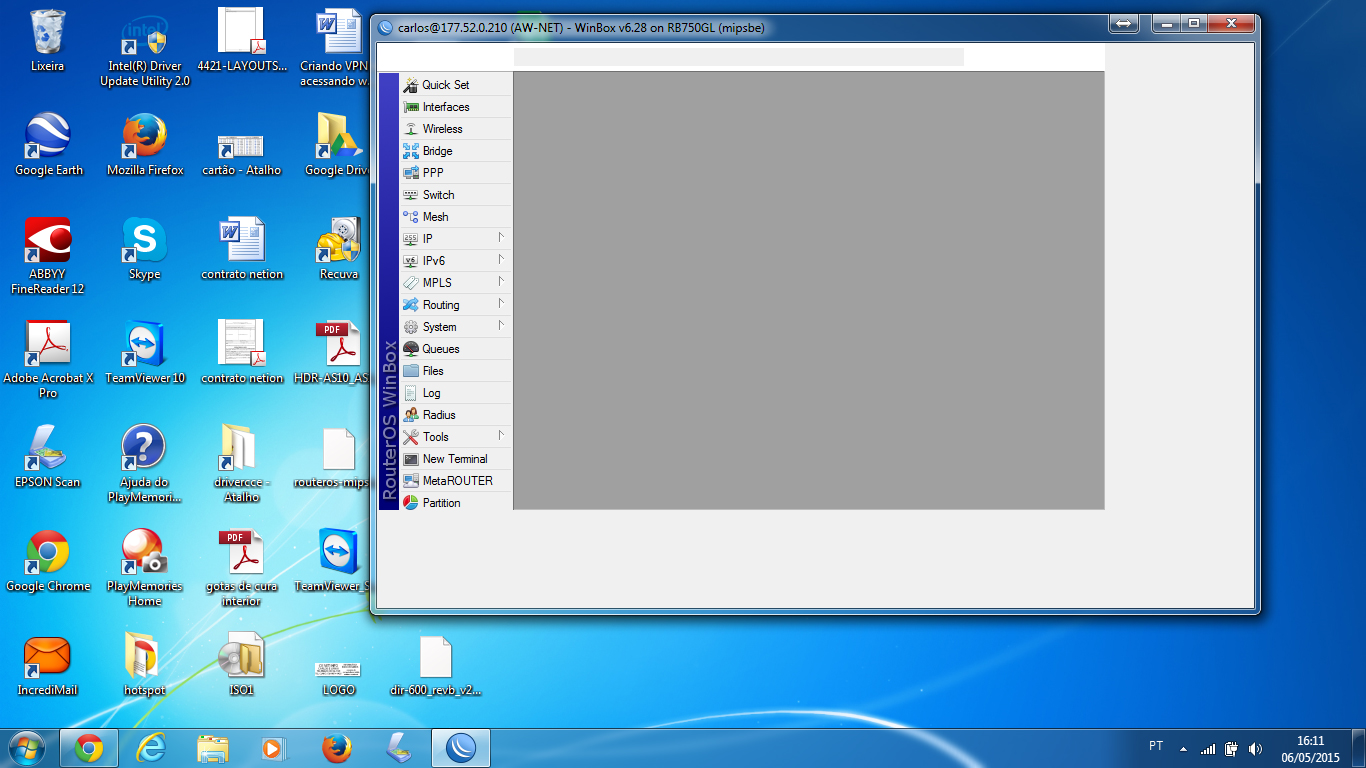1366x768 pixels.
Task: Open Windows Explorer from the taskbar
Action: (213, 748)
